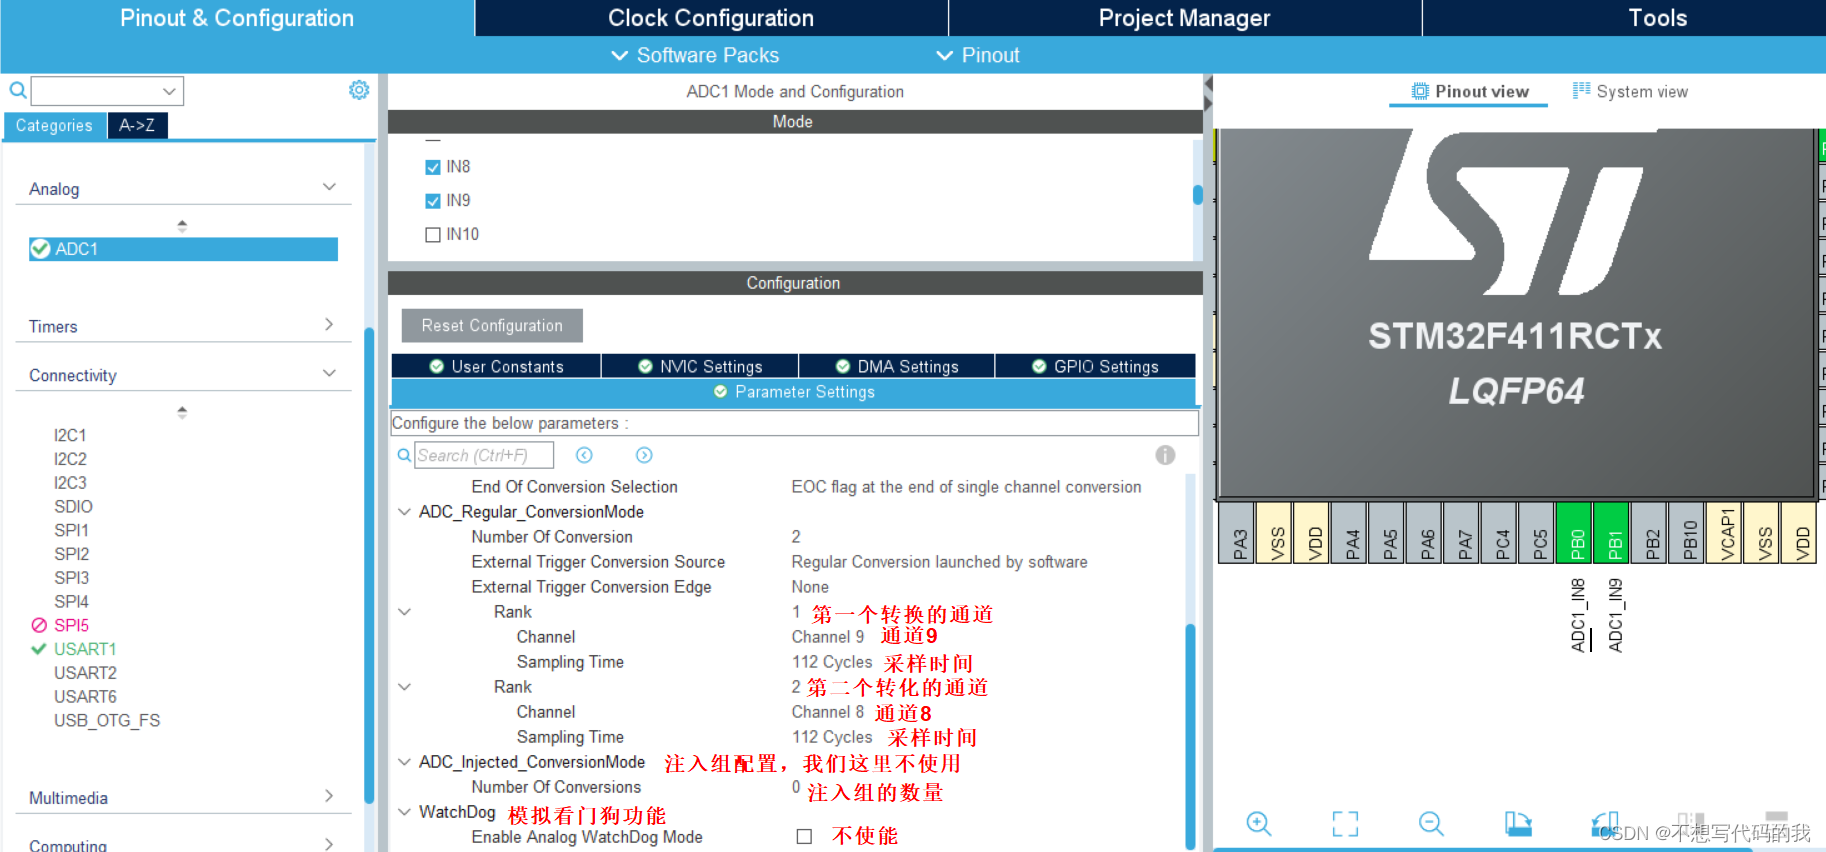This screenshot has height=852, width=1826.
Task: Switch to Project Manager tab
Action: point(1184,18)
